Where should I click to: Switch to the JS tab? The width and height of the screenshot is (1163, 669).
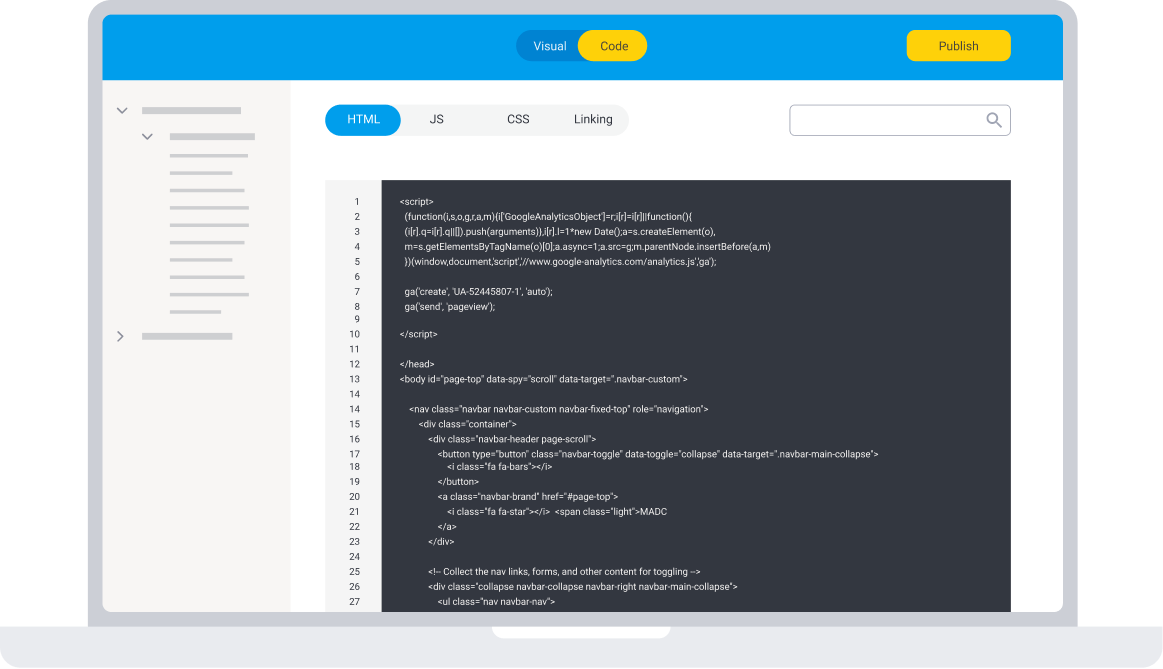tap(436, 119)
